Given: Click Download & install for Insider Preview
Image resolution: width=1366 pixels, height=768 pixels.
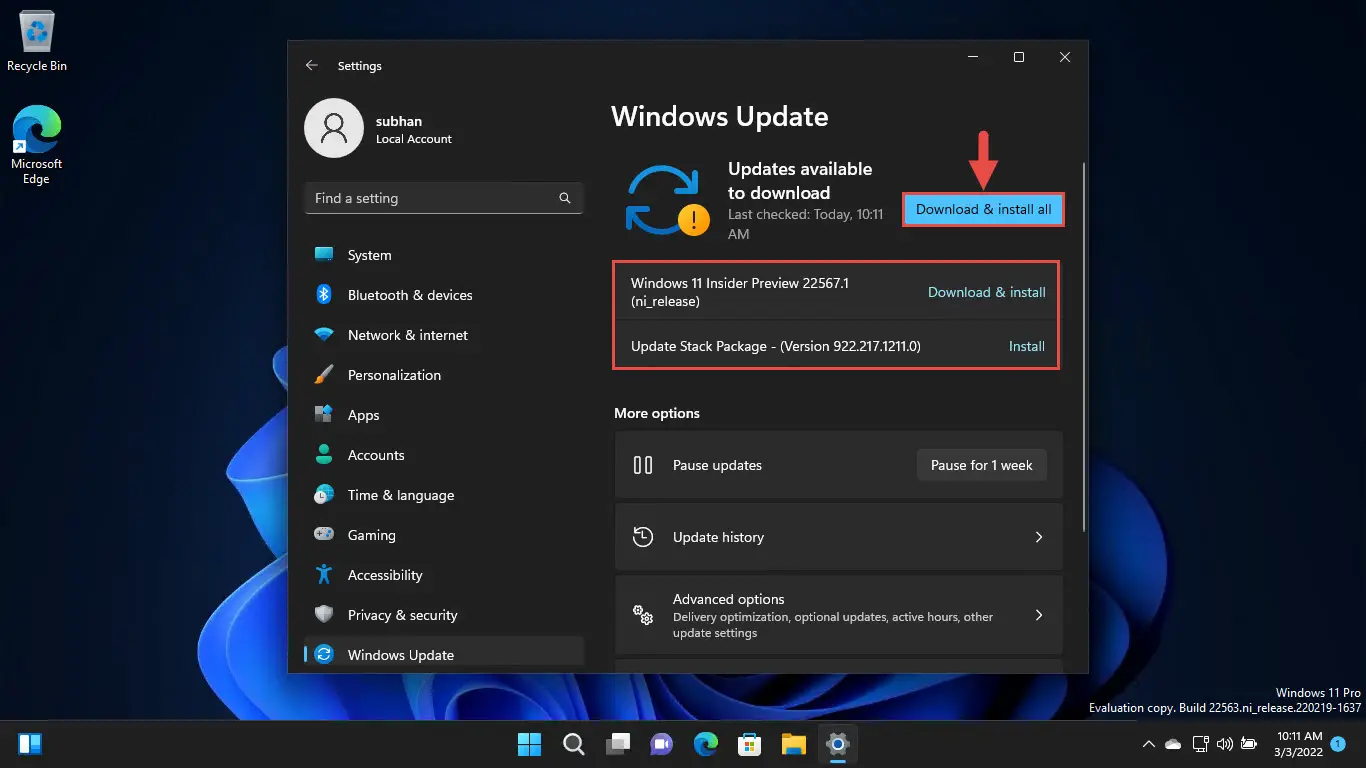Looking at the screenshot, I should tap(987, 292).
